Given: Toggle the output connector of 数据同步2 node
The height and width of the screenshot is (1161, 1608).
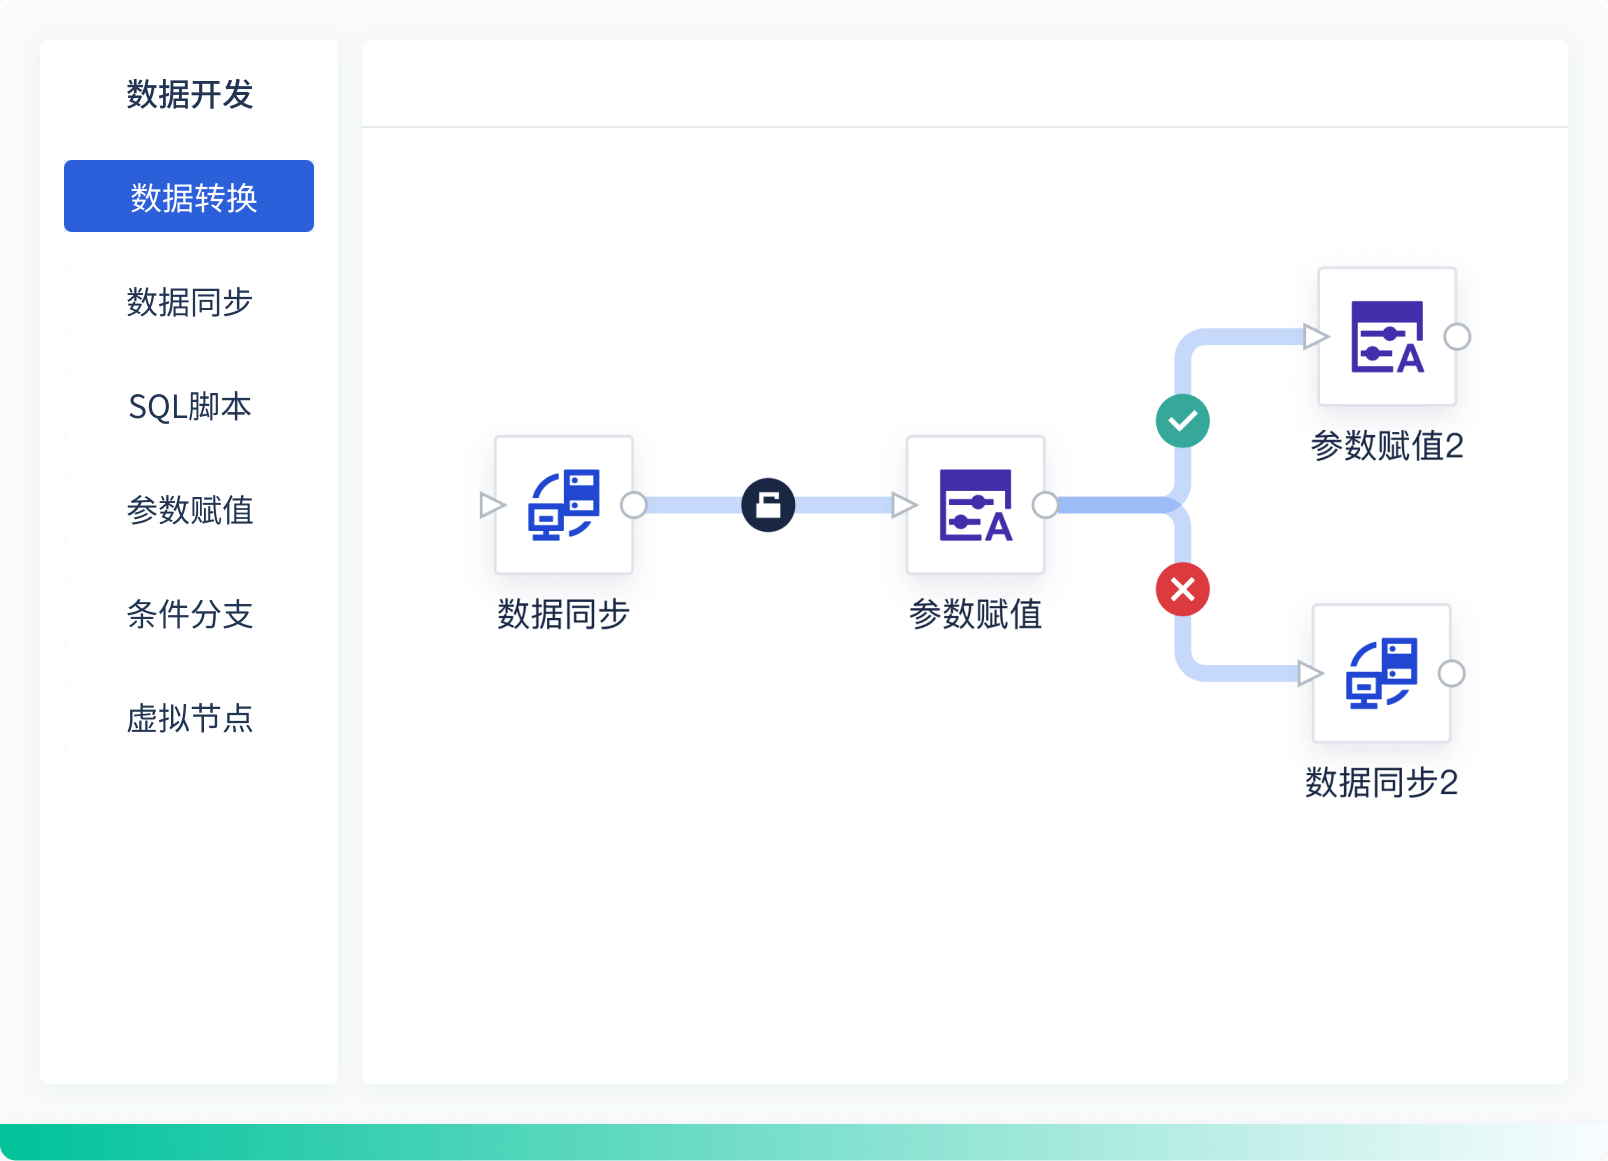Looking at the screenshot, I should pos(1453,673).
